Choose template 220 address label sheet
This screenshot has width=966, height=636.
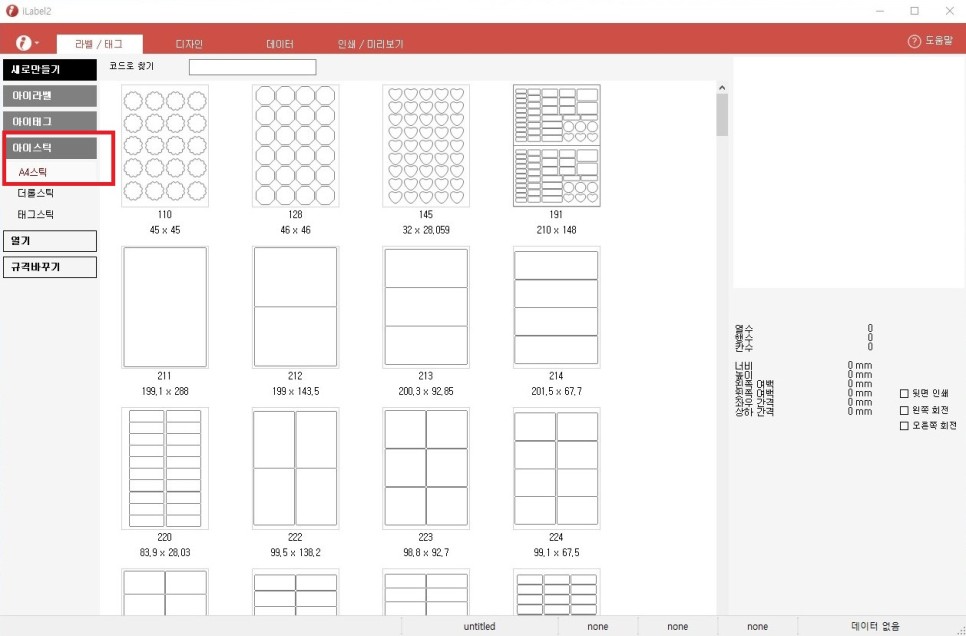(164, 468)
